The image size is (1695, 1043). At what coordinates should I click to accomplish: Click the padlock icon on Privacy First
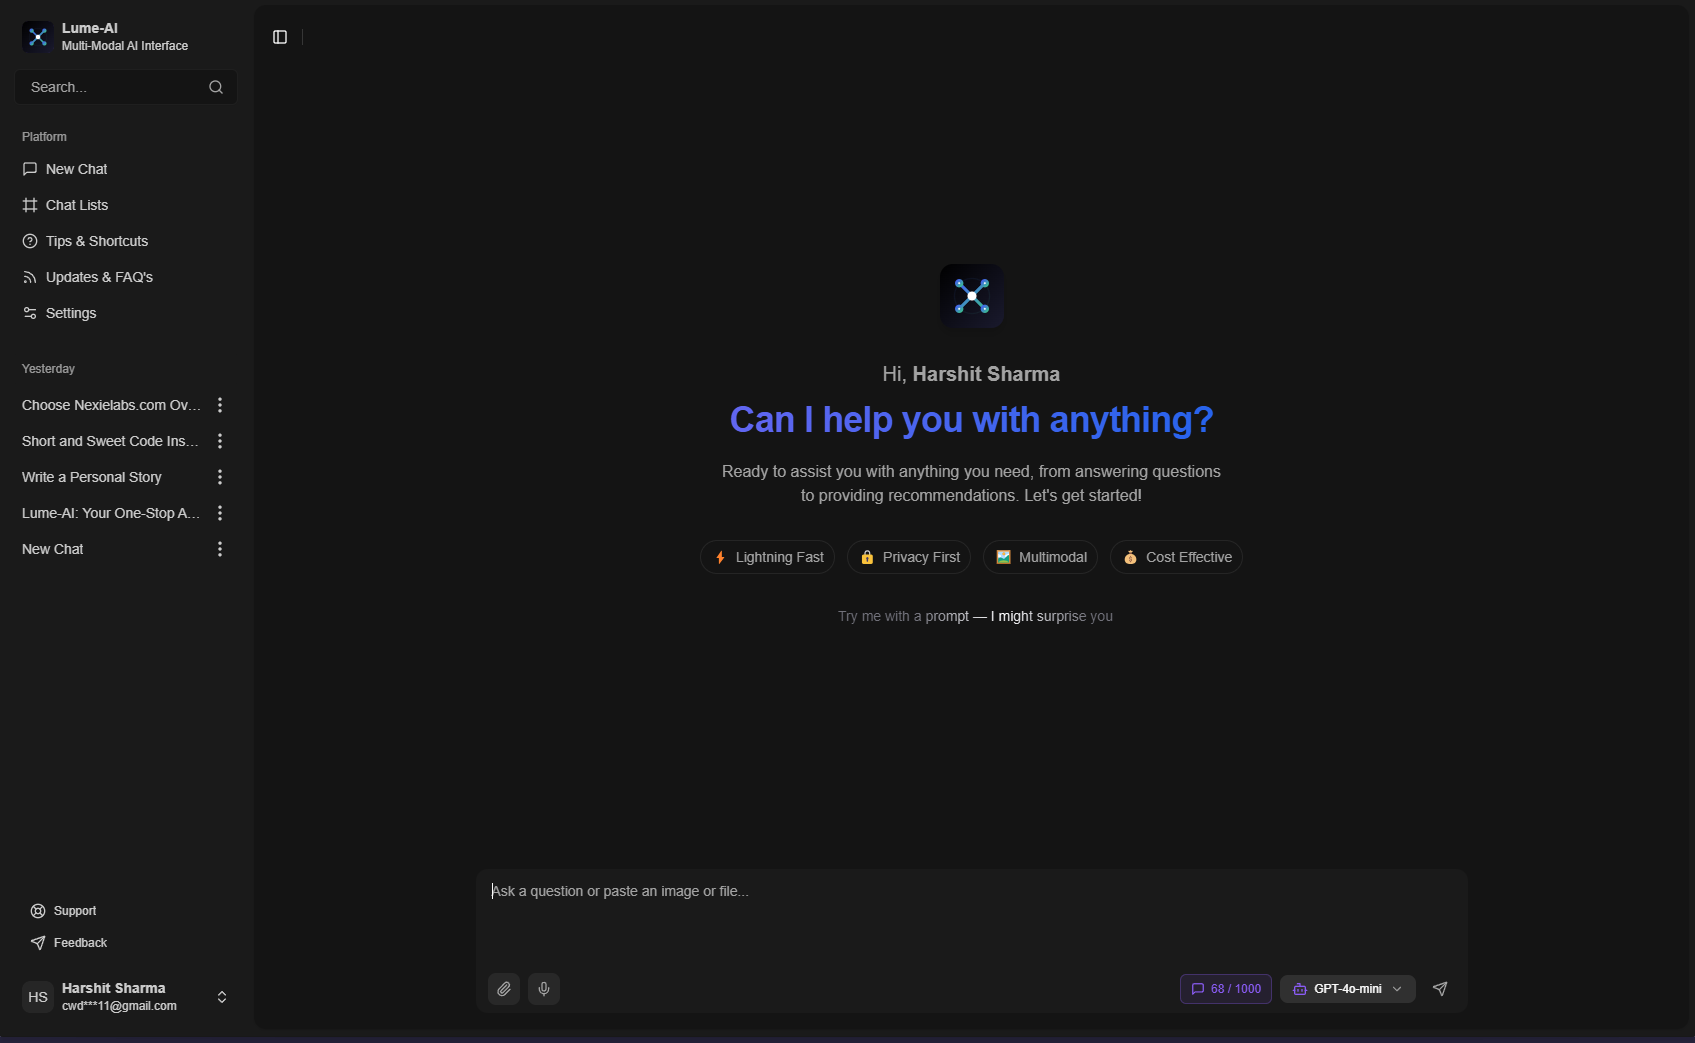[x=867, y=557]
